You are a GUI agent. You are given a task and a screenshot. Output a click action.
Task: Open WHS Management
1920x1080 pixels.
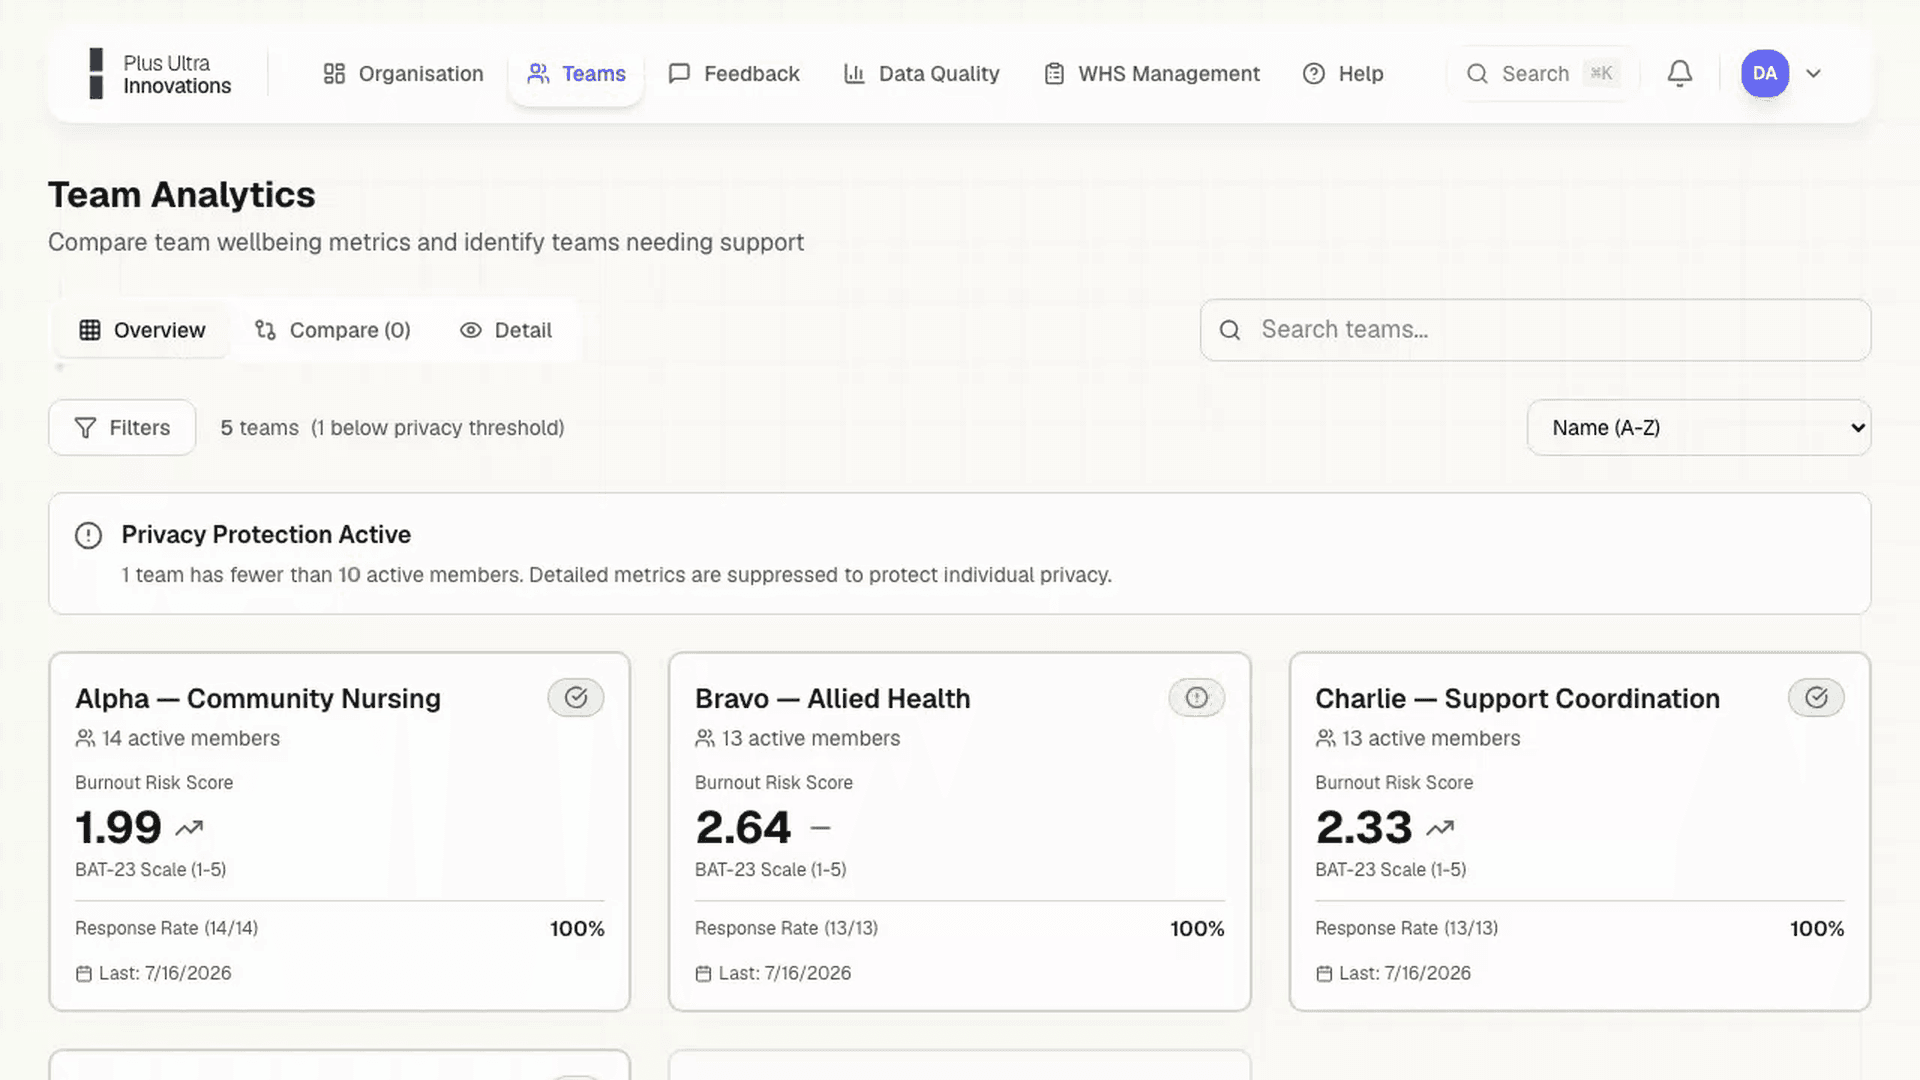click(1151, 74)
